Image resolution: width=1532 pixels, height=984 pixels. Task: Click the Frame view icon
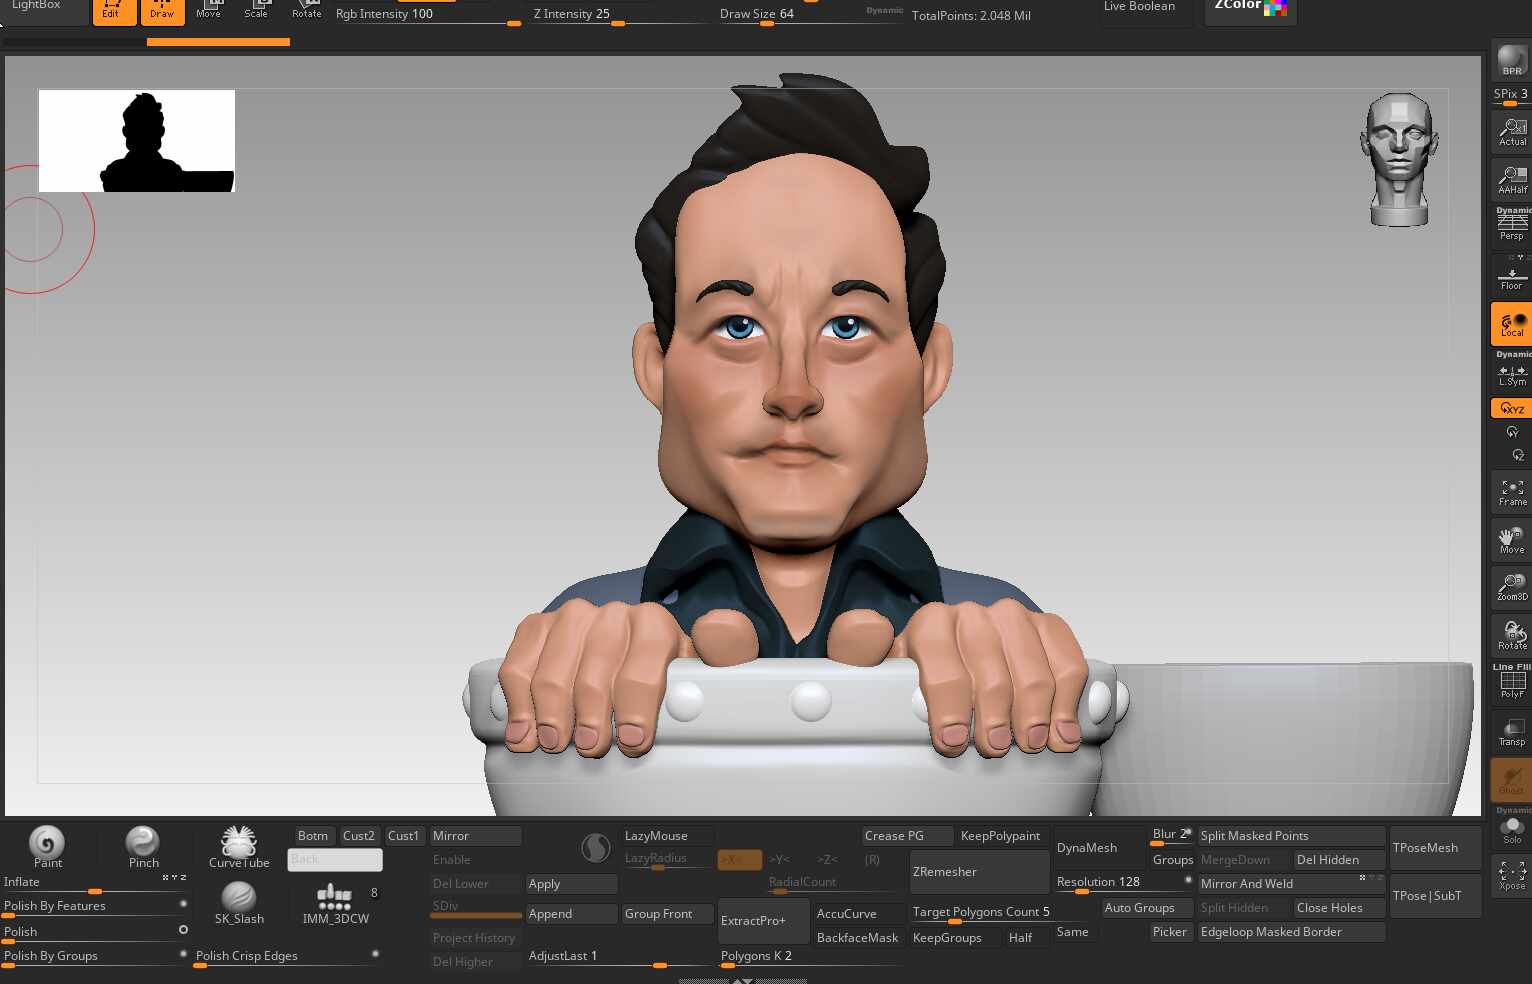click(1511, 492)
